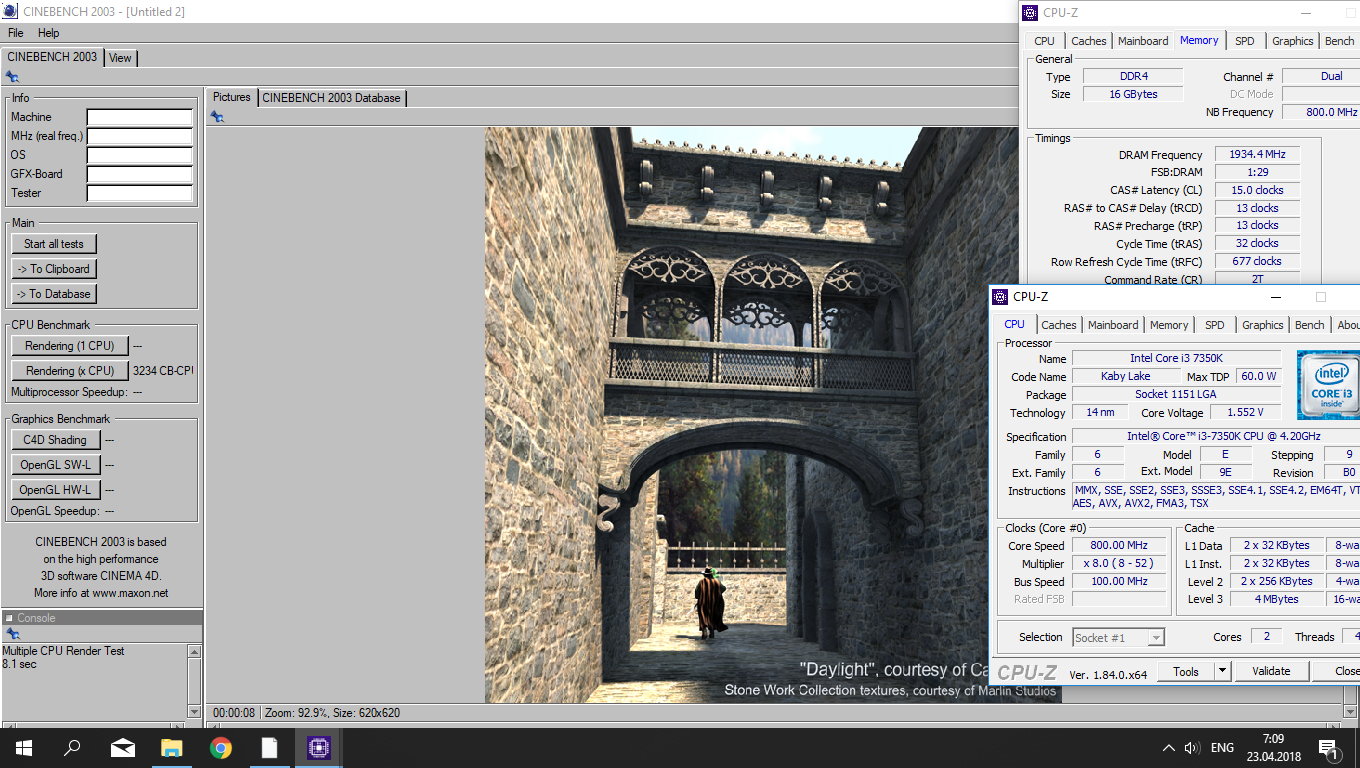This screenshot has width=1360, height=768.
Task: Click the CINEBENCH title bar app icon
Action: click(x=11, y=11)
